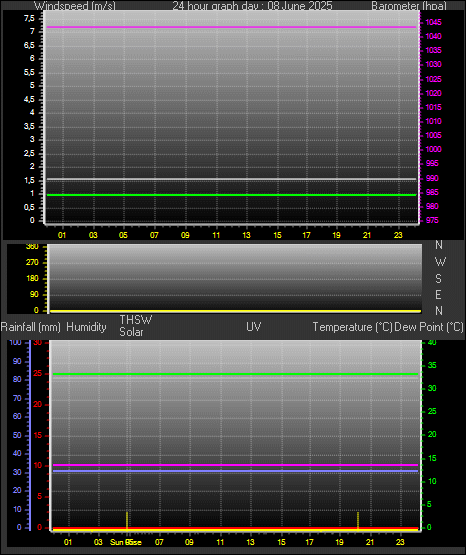Select the magenta barometer line in the top graph
The image size is (466, 555).
(x=231, y=27)
